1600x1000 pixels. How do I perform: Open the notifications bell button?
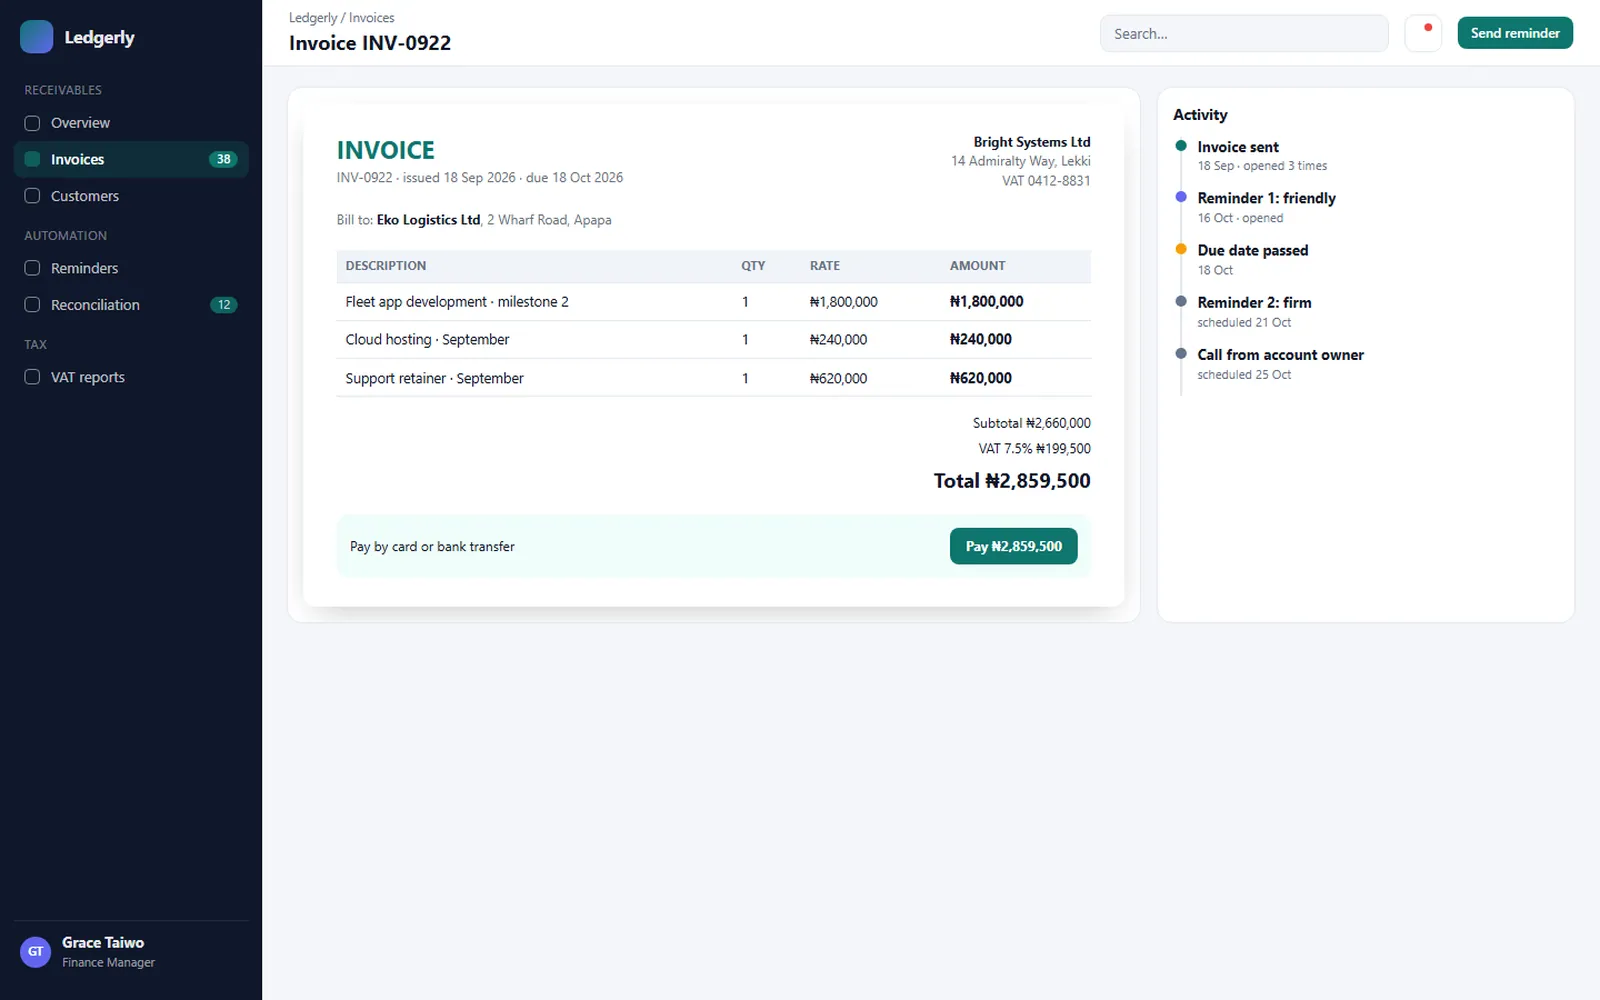[x=1422, y=33]
